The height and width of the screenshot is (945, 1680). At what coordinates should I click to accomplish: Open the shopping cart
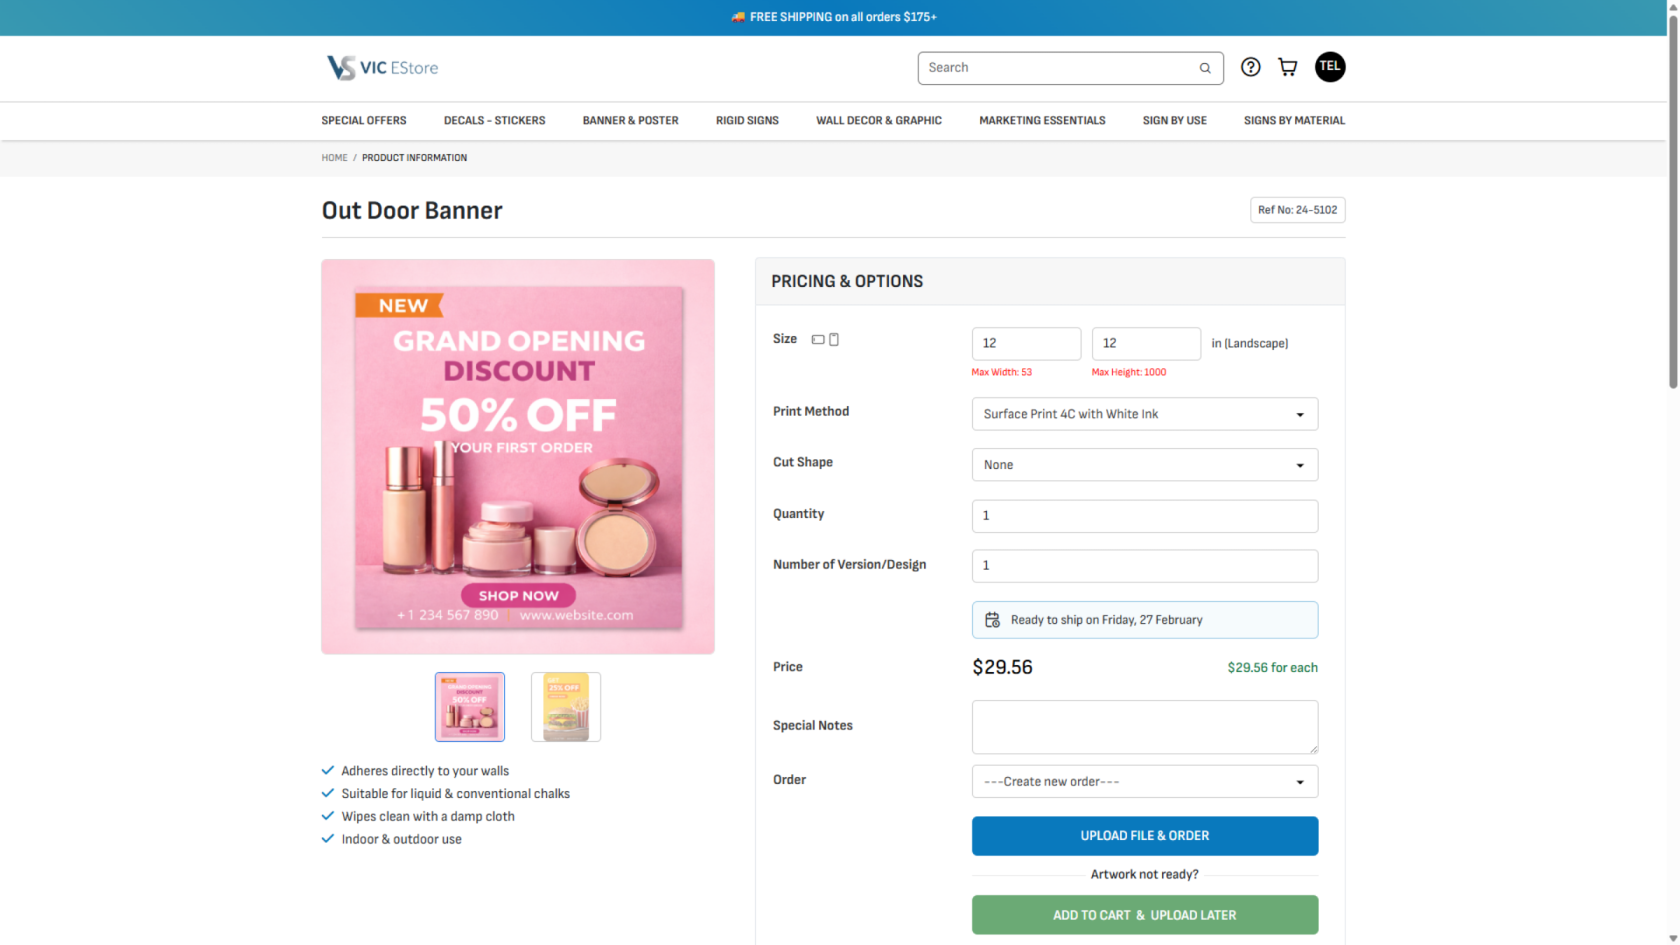1288,67
